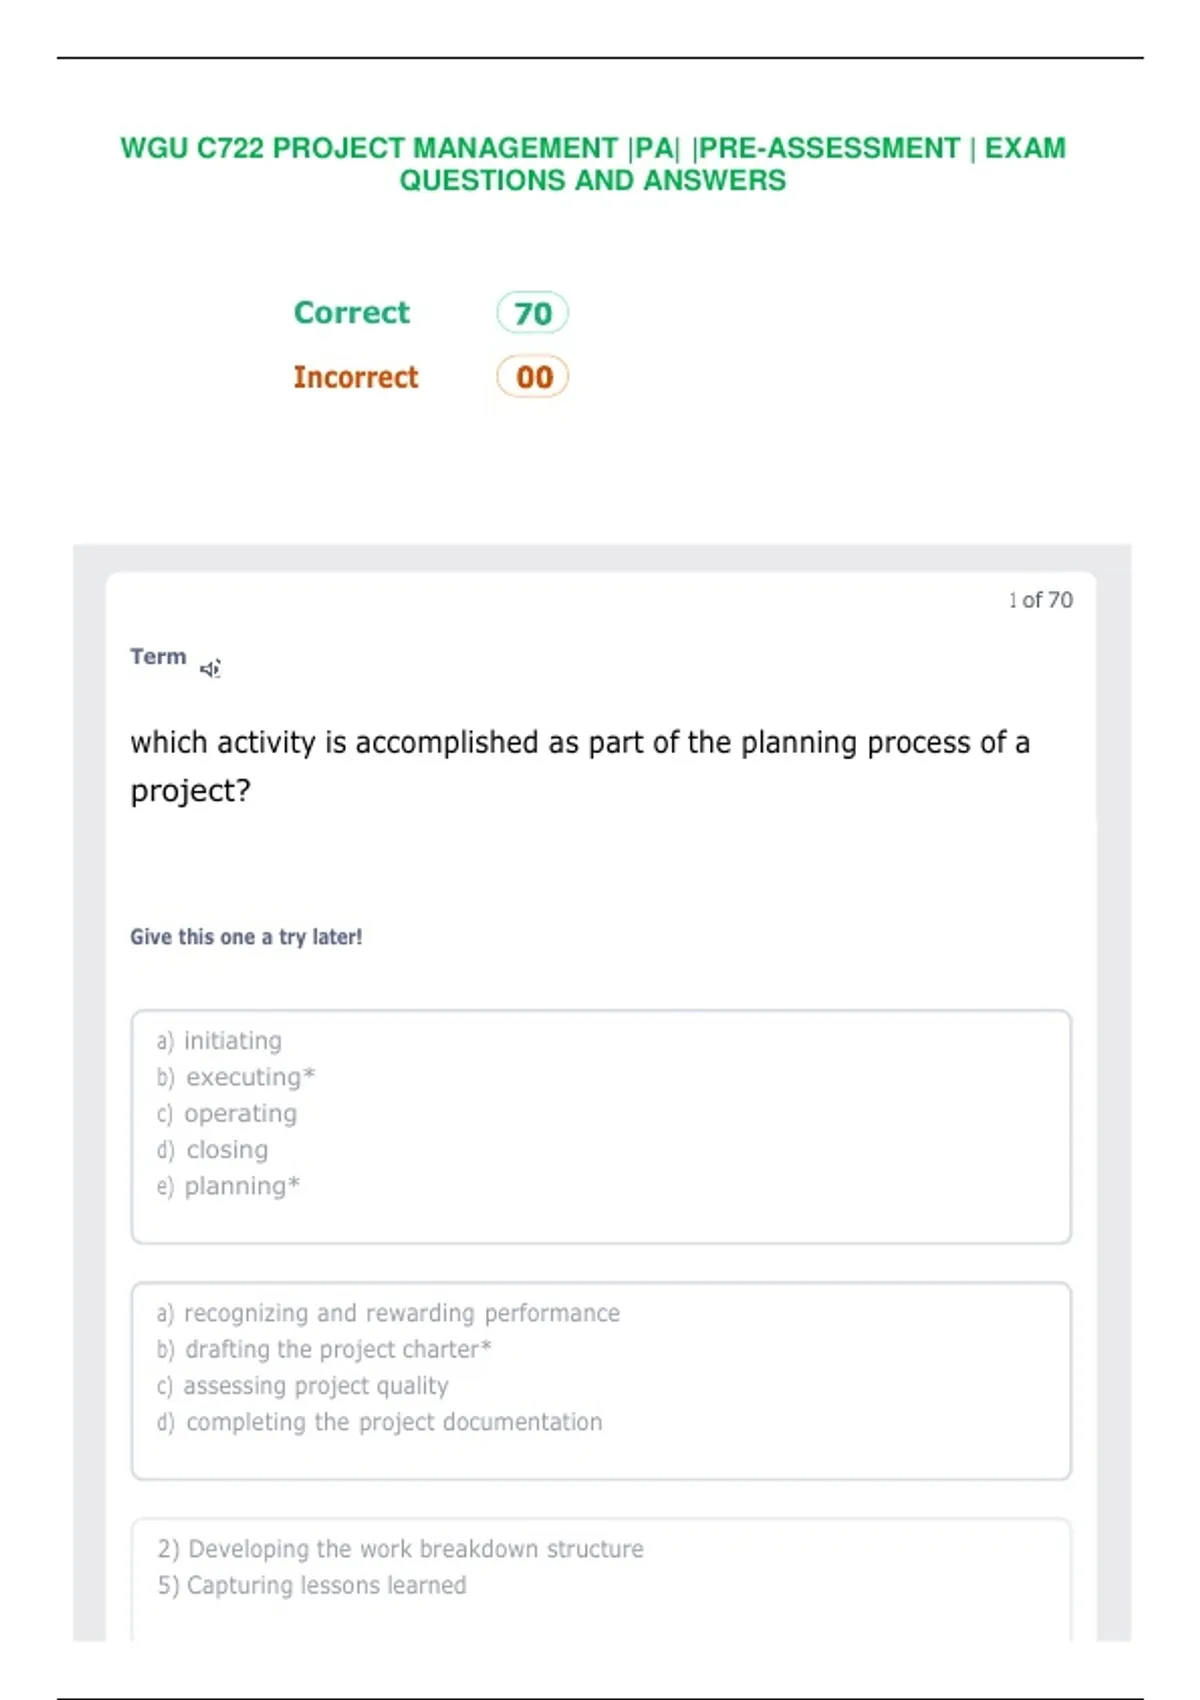Screen dimensions: 1200x1700
Task: Open the green WGU C722 document title
Action: (x=593, y=164)
